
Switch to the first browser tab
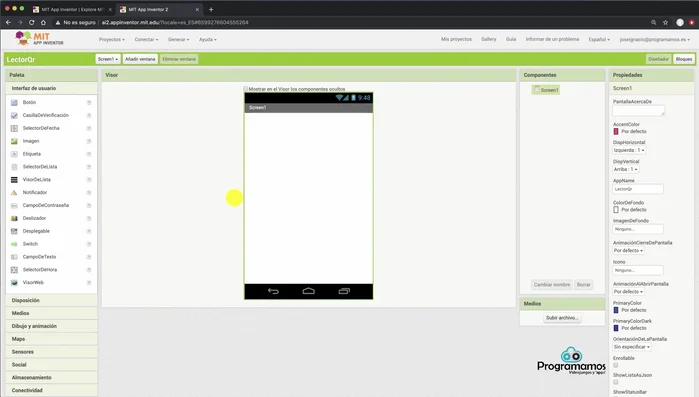click(x=71, y=9)
